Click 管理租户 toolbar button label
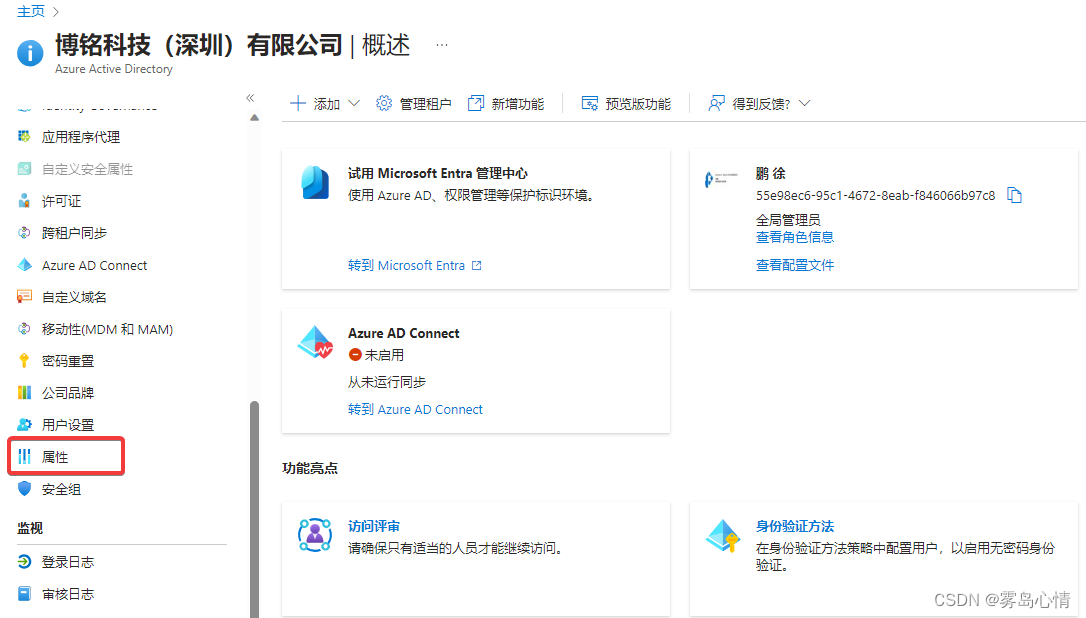Viewport: 1086px width, 618px height. pos(425,104)
